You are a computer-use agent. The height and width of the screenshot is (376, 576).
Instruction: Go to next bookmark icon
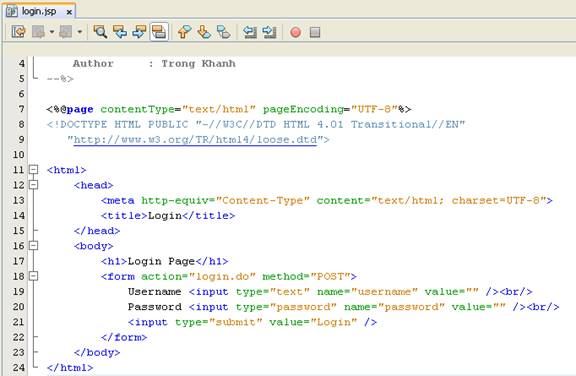[x=204, y=32]
